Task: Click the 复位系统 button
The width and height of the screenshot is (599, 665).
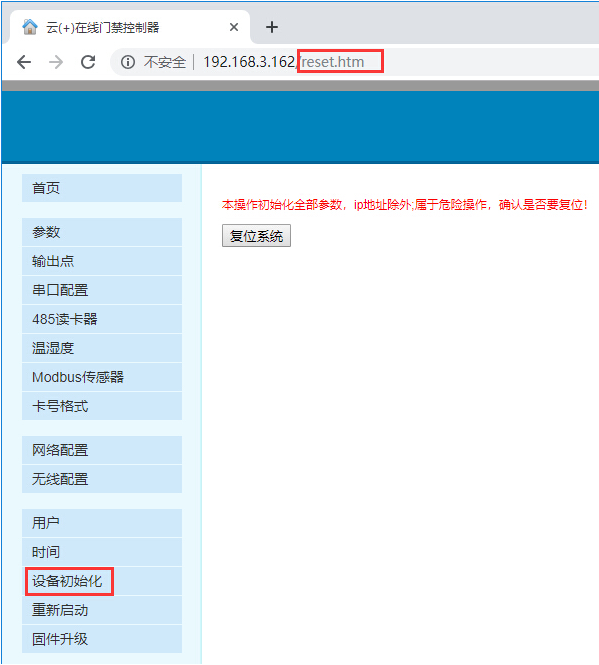Action: click(256, 235)
